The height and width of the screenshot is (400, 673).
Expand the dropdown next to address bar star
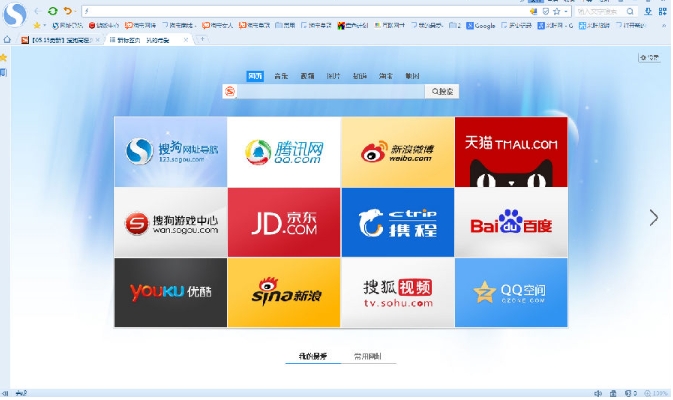coord(566,12)
